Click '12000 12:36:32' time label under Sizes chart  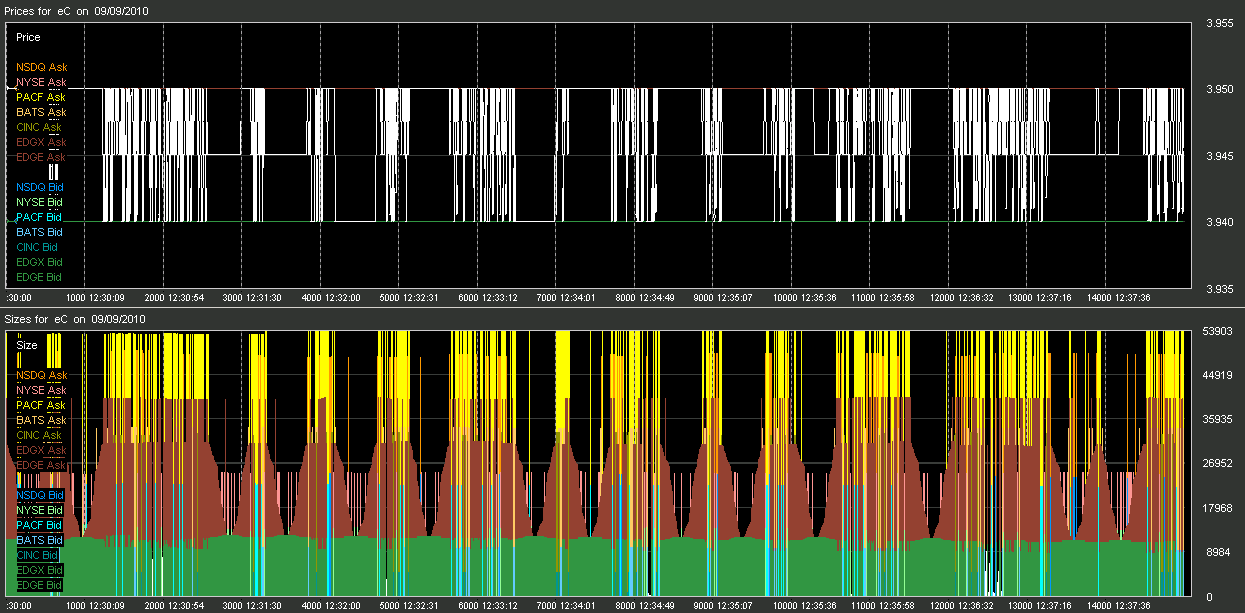[960, 606]
